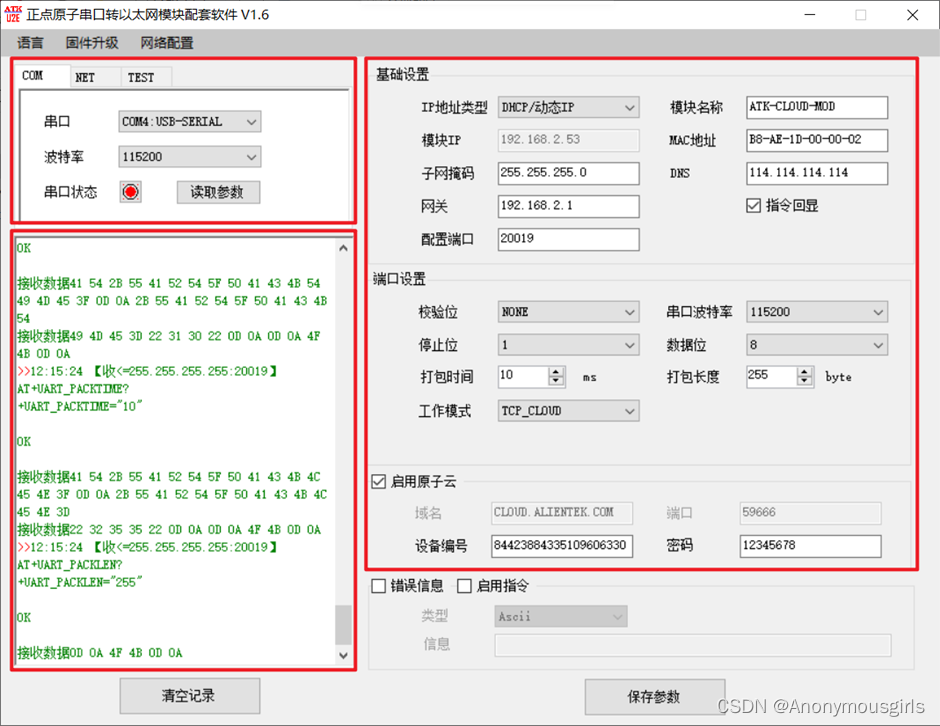Image resolution: width=940 pixels, height=726 pixels.
Task: Open the 停止位 dropdown
Action: click(568, 345)
